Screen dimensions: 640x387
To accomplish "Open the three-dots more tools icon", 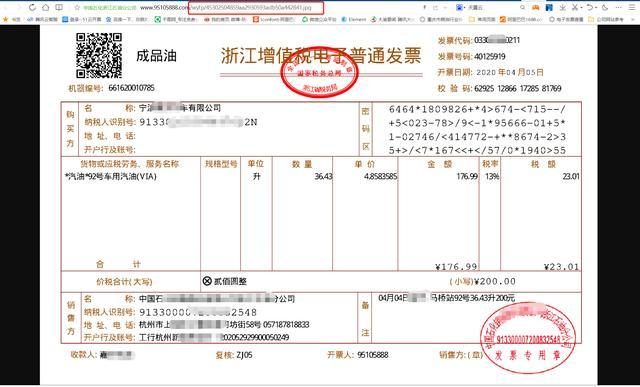I will tap(619, 7).
